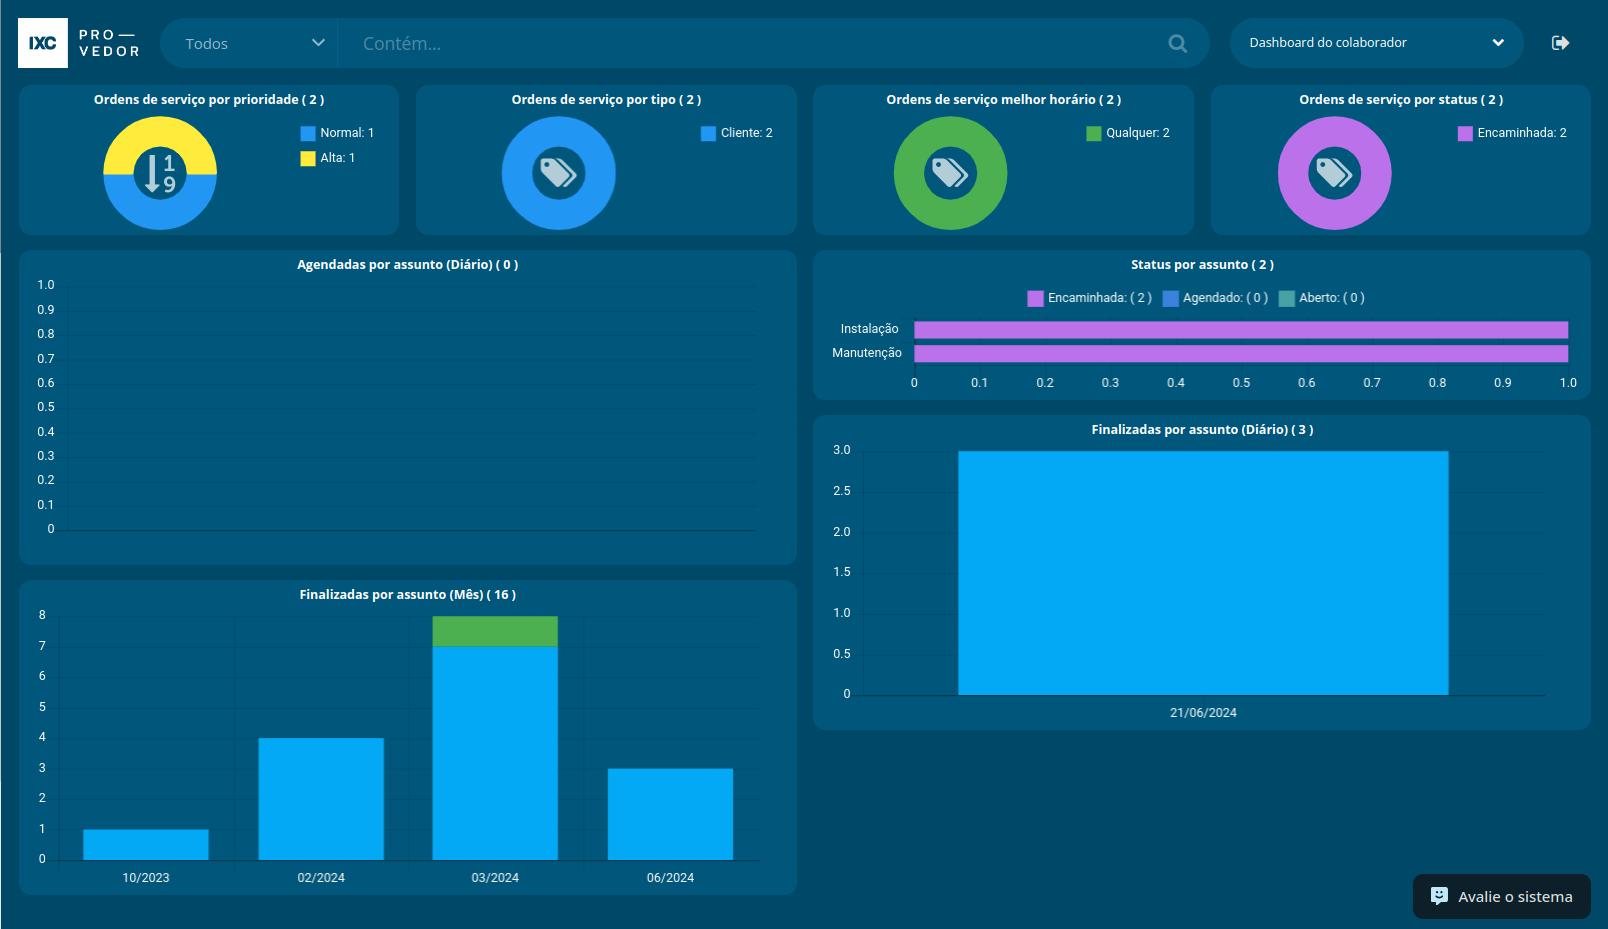Click title Ordens de serviço melhor horário ( 2 )

point(1003,100)
